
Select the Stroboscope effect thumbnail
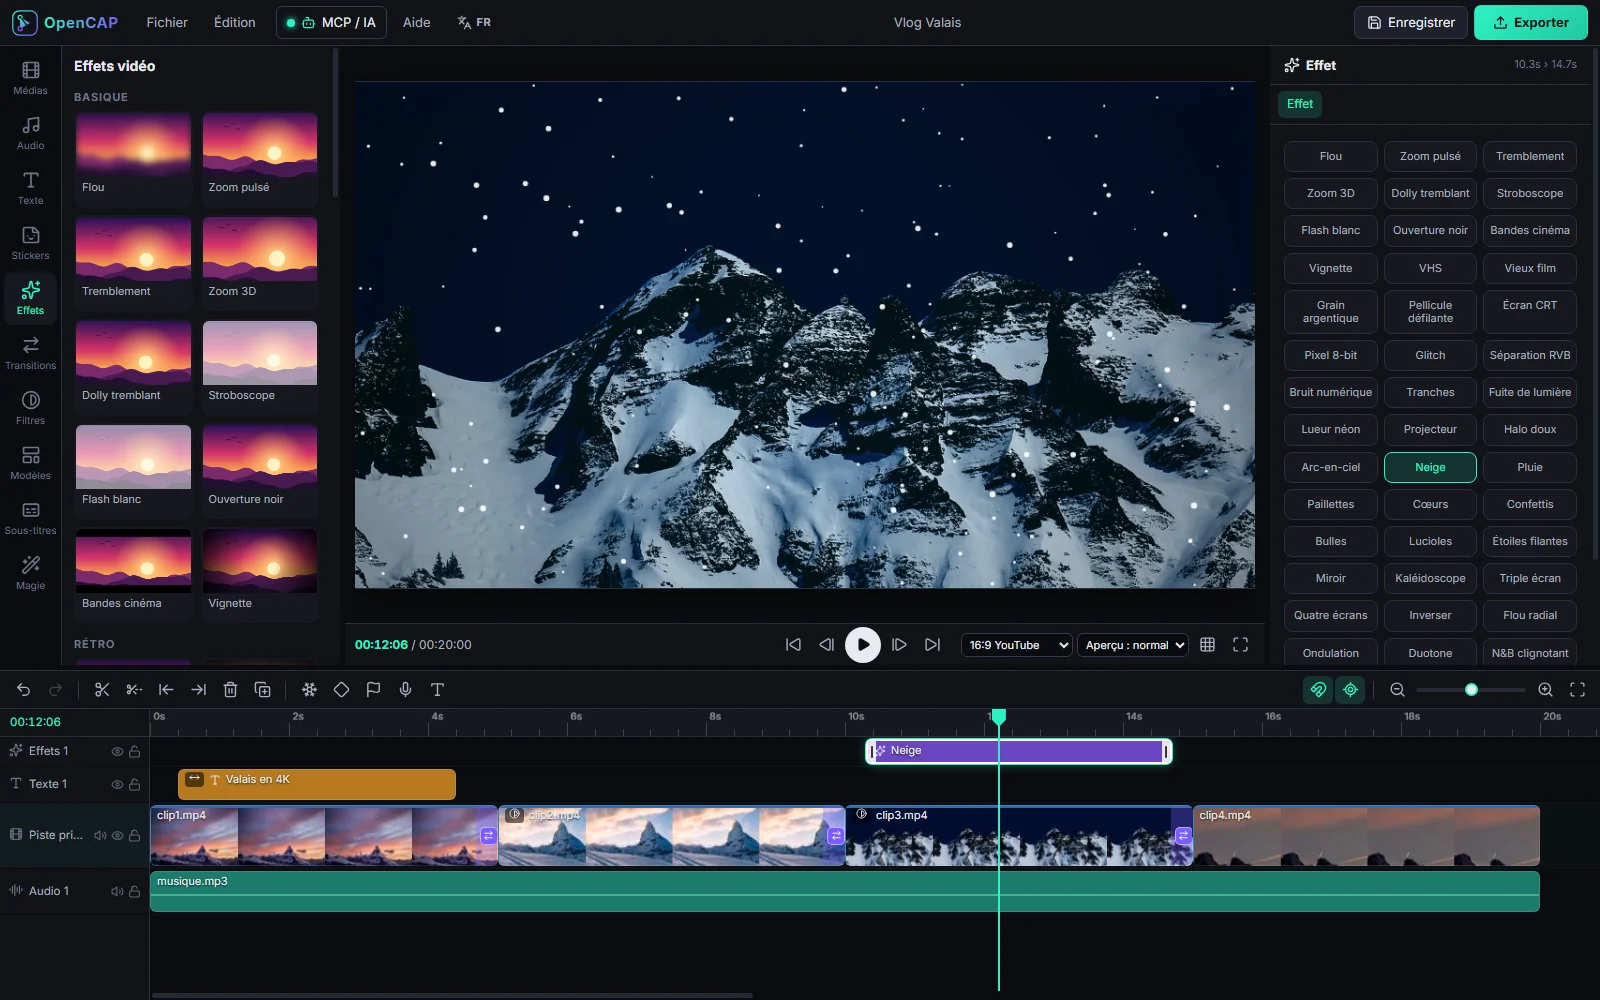tap(260, 362)
